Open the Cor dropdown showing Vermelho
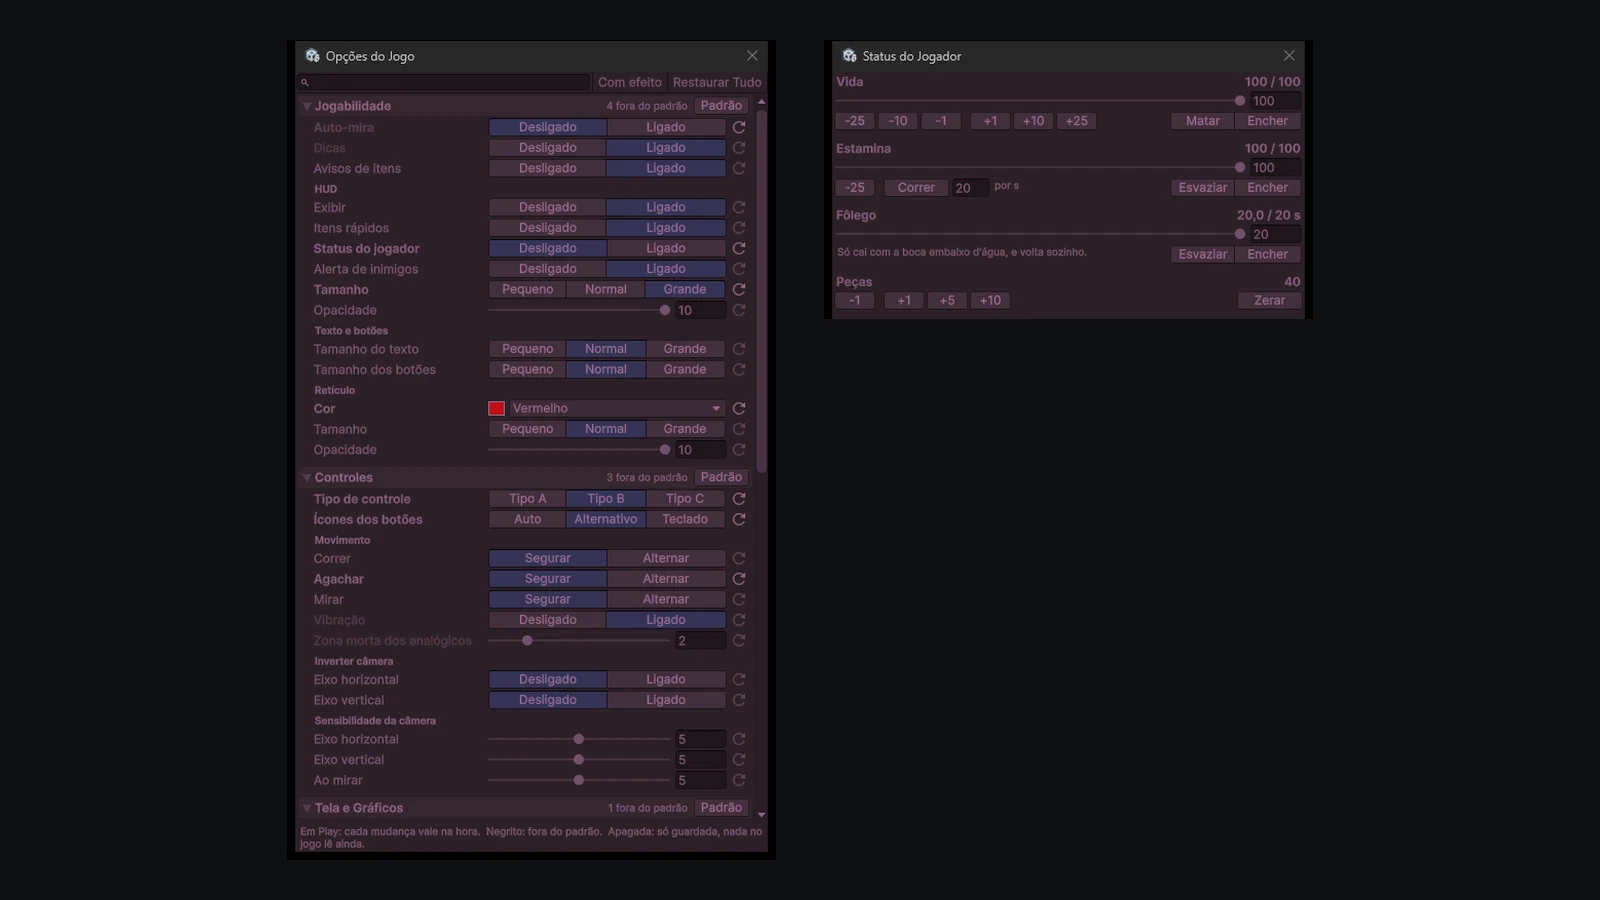The image size is (1600, 900). coord(616,408)
